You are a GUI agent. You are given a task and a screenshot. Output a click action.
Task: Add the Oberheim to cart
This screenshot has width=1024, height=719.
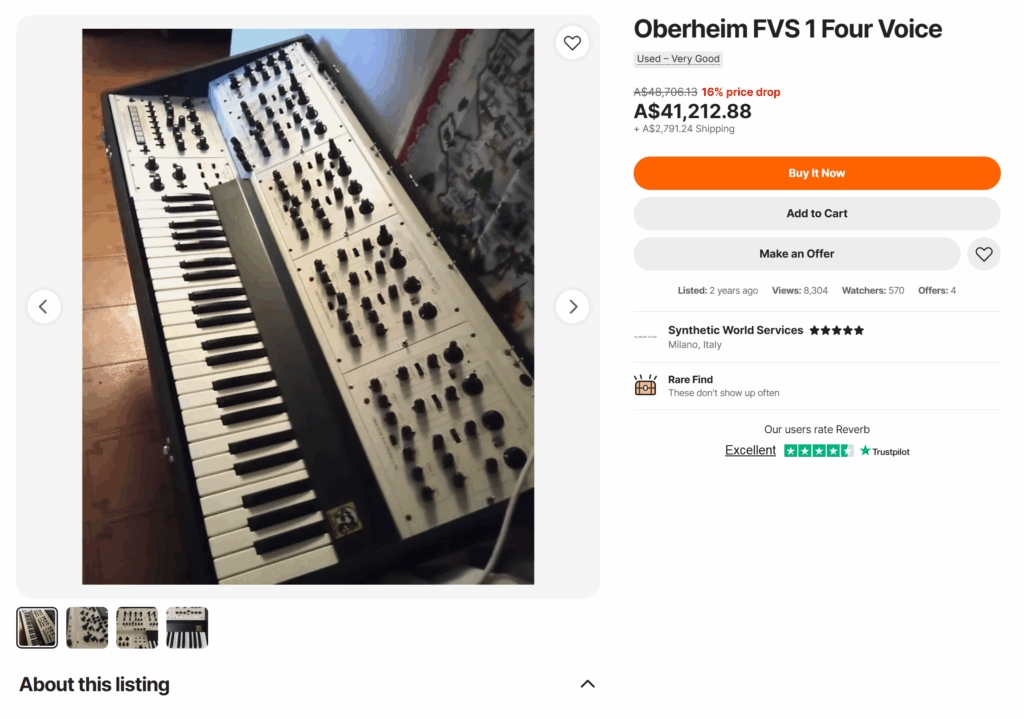(816, 213)
